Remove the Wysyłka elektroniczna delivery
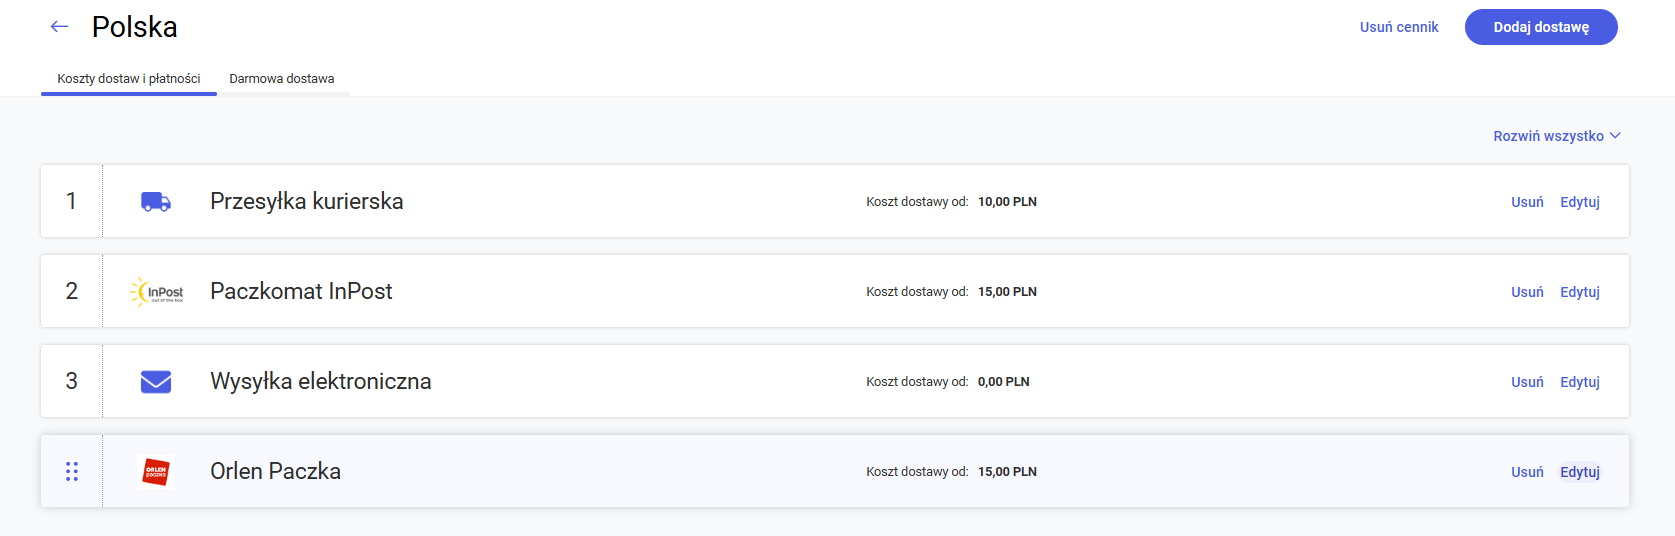 pyautogui.click(x=1527, y=382)
